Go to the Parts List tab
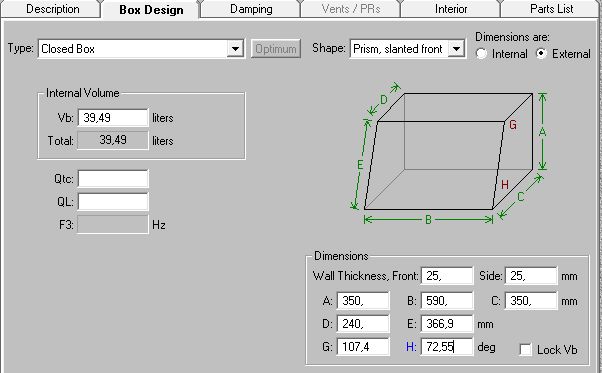 [x=551, y=9]
